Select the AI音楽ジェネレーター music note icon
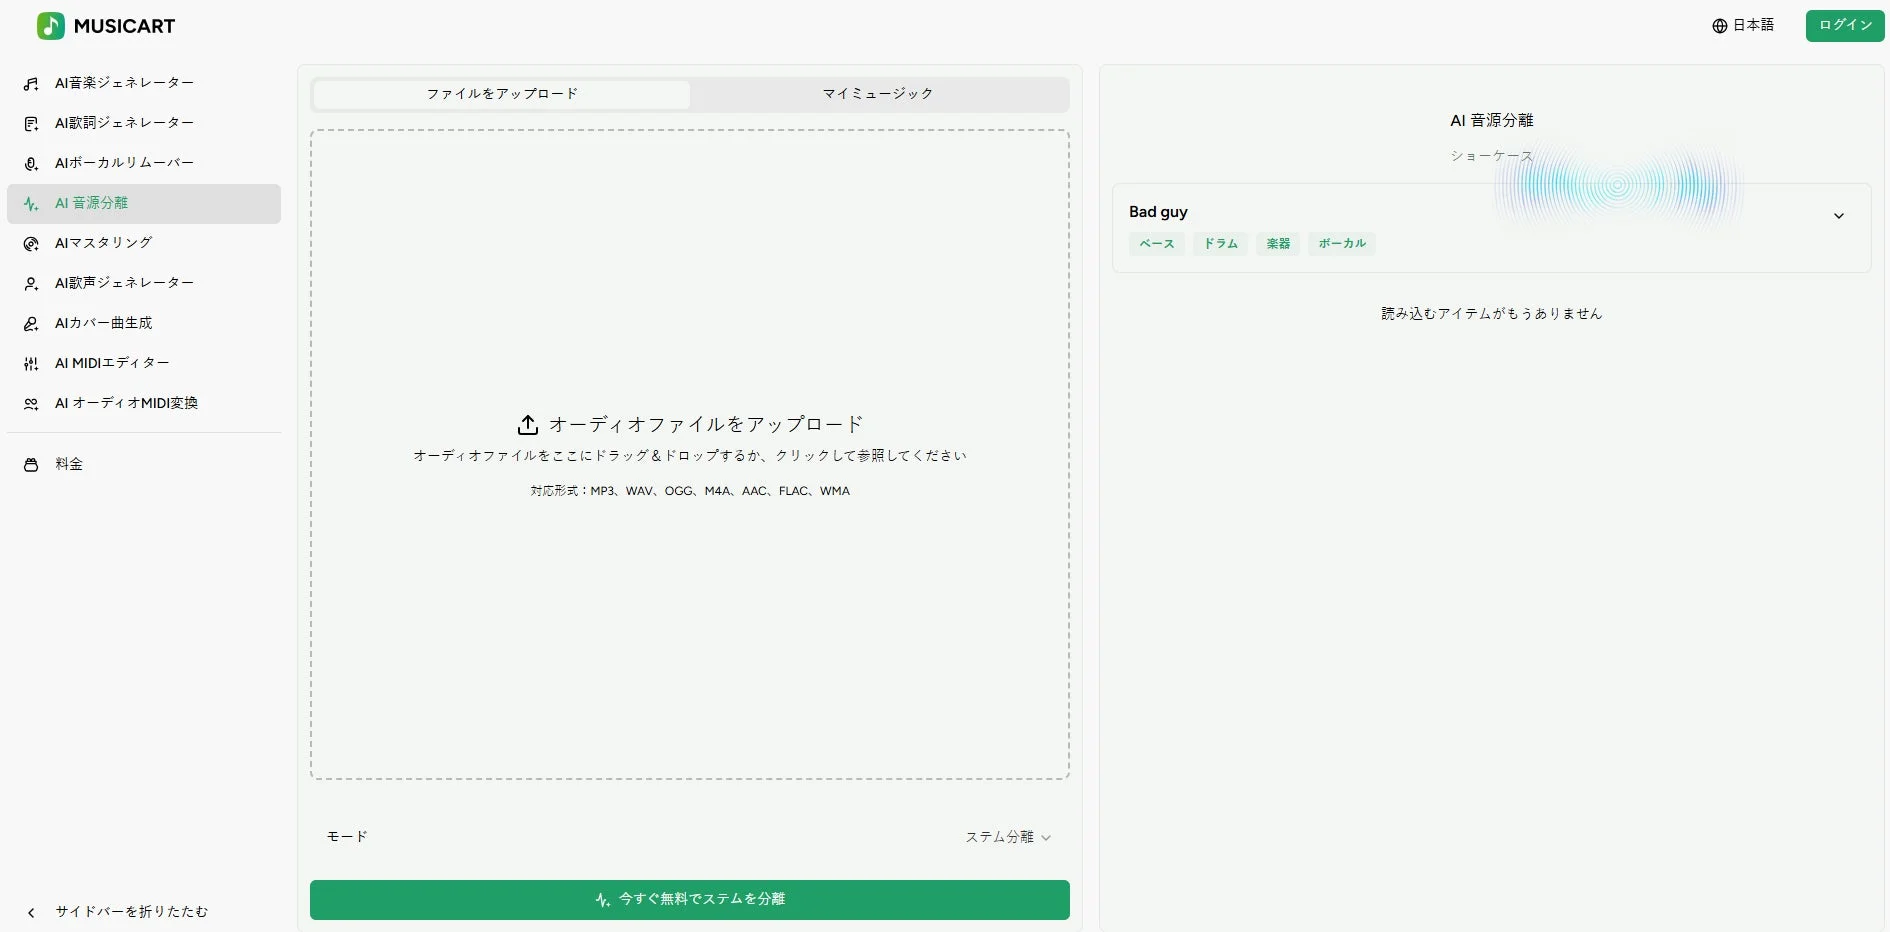Screen dimensions: 1890x932 tap(30, 83)
